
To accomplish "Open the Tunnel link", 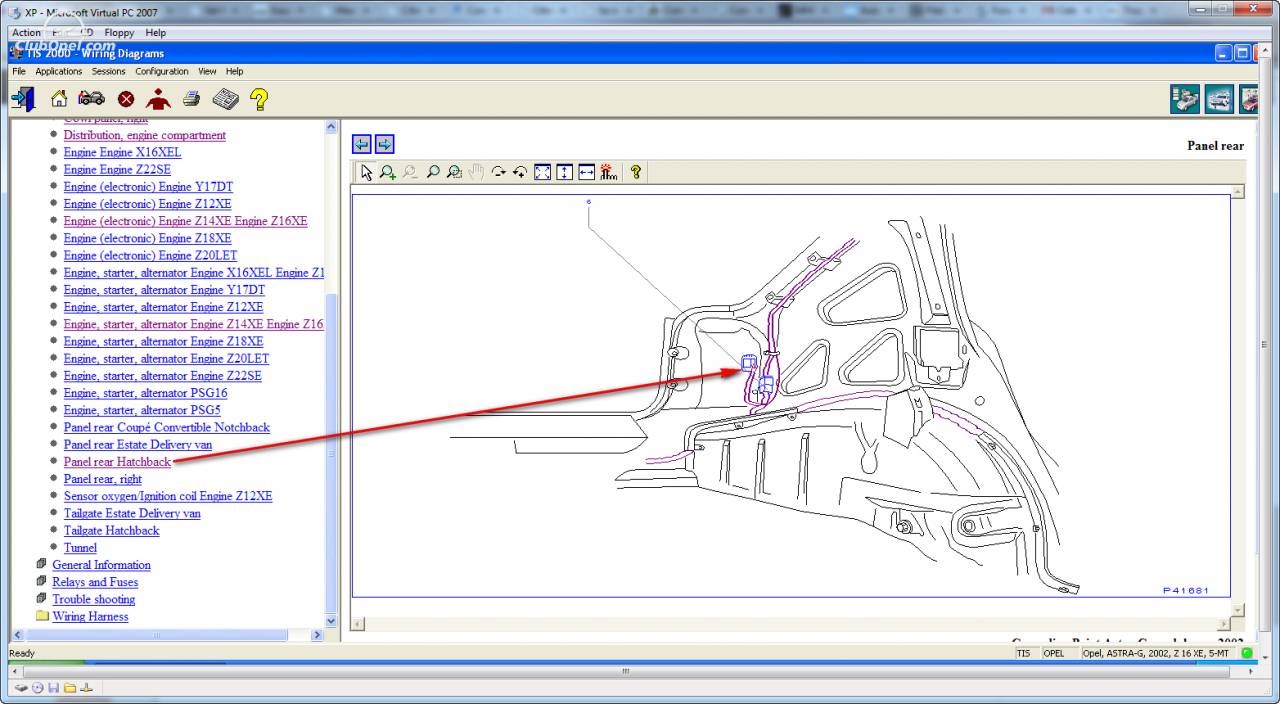I will click(x=80, y=548).
